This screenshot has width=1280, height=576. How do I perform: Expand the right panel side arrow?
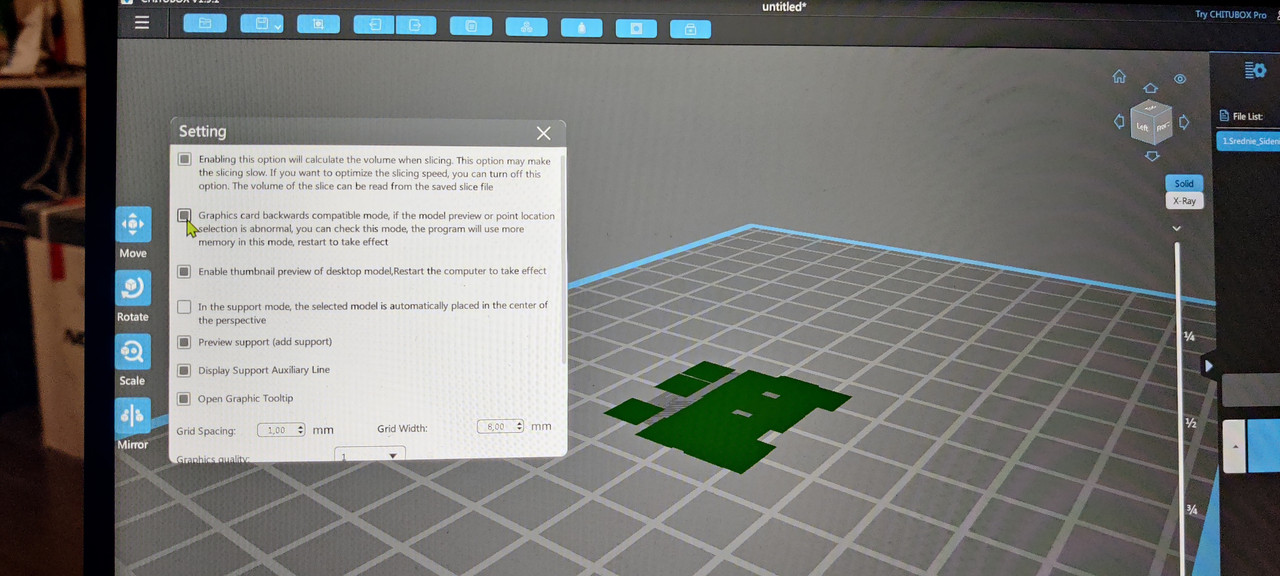pos(1208,366)
